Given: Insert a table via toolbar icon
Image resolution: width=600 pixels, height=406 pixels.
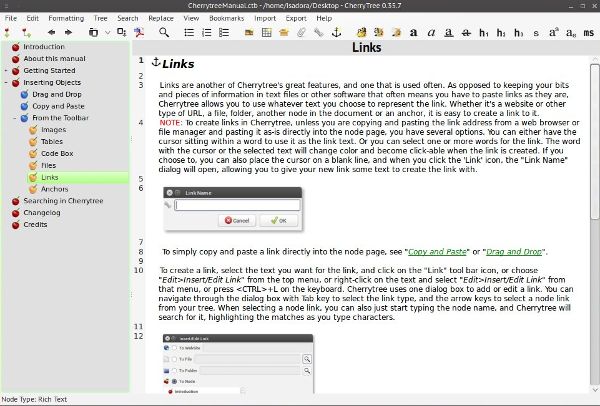Looking at the screenshot, I should [266, 33].
